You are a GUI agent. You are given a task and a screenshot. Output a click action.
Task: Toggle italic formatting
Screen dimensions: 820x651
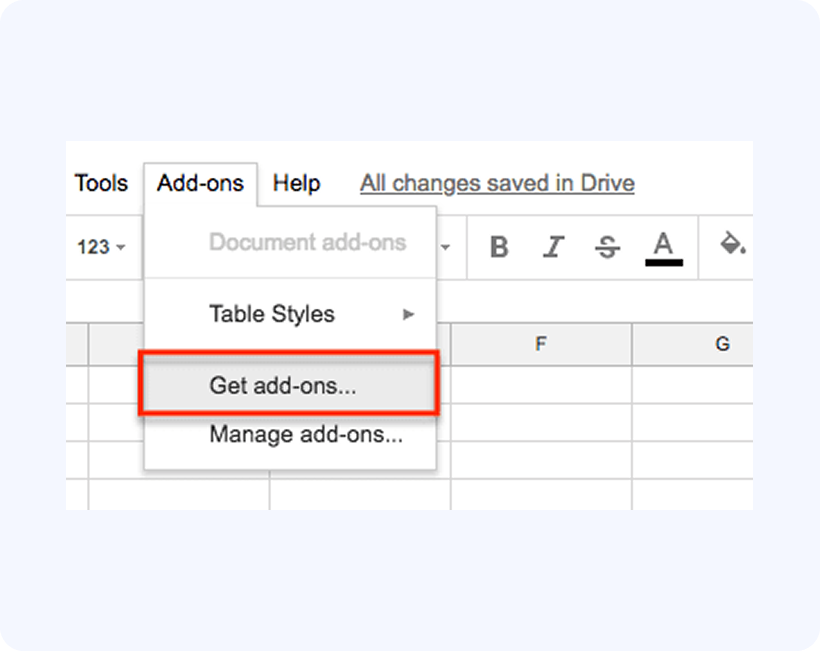pos(554,247)
